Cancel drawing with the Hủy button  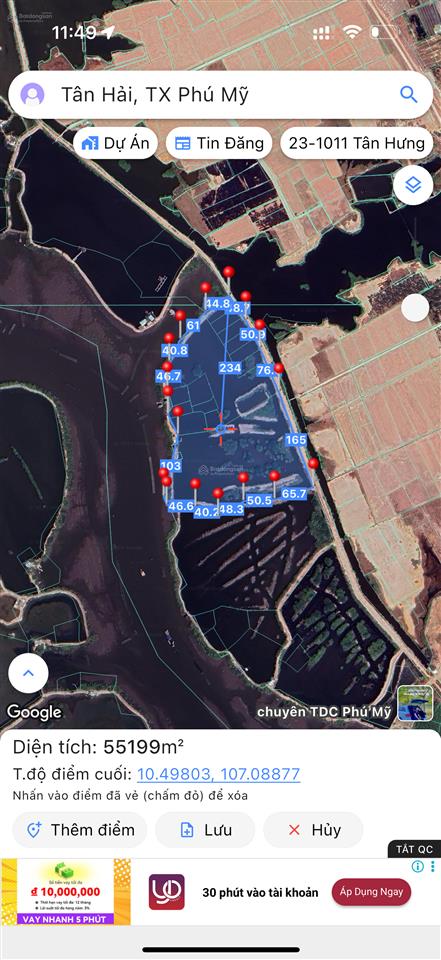[x=313, y=830]
